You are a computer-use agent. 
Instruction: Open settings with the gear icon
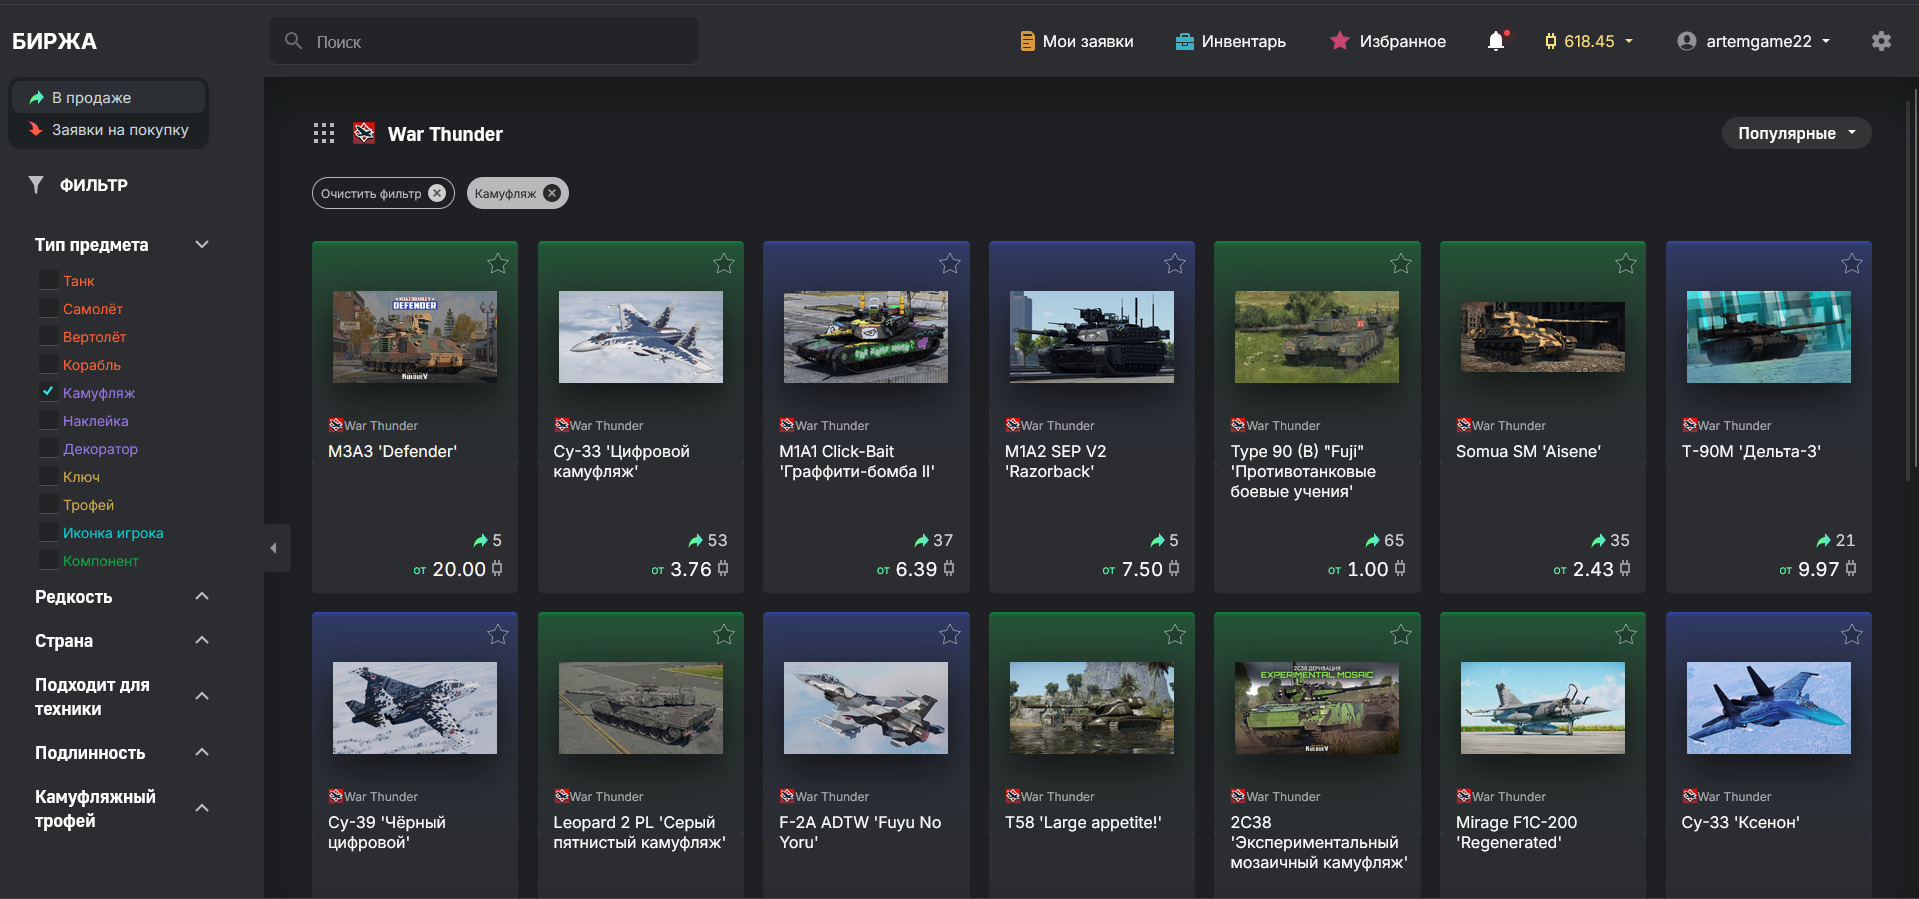coord(1881,41)
